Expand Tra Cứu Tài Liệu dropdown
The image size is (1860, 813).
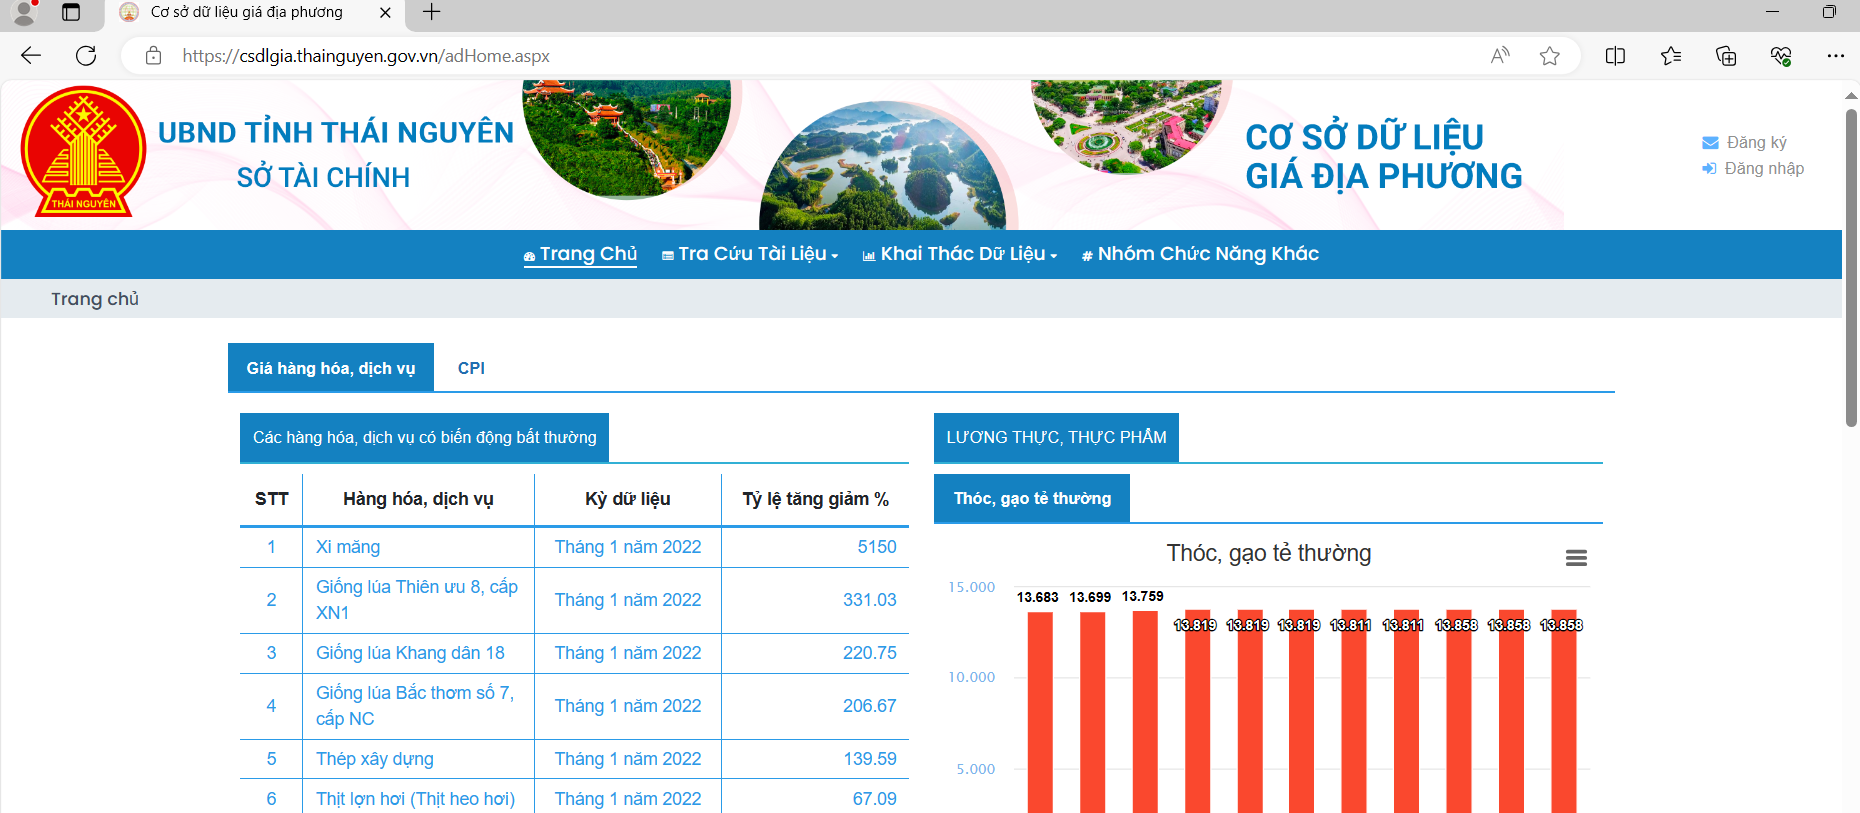750,254
